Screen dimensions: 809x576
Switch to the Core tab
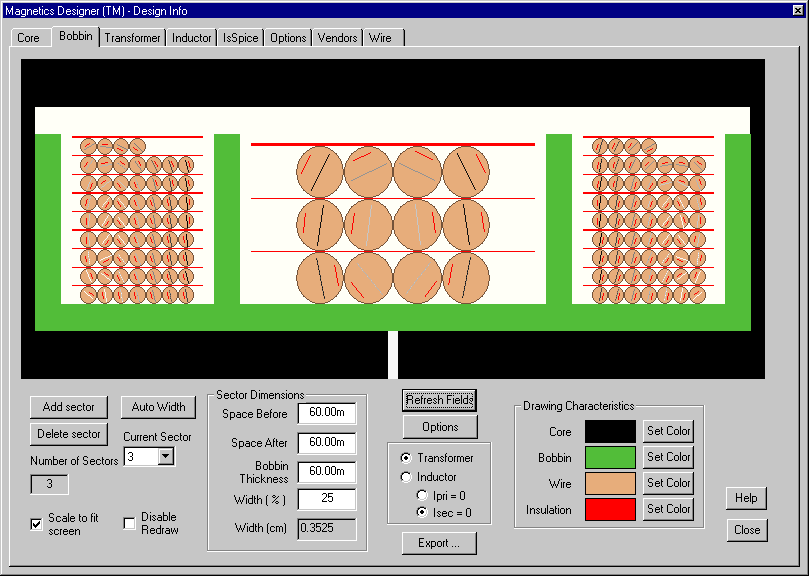(29, 37)
